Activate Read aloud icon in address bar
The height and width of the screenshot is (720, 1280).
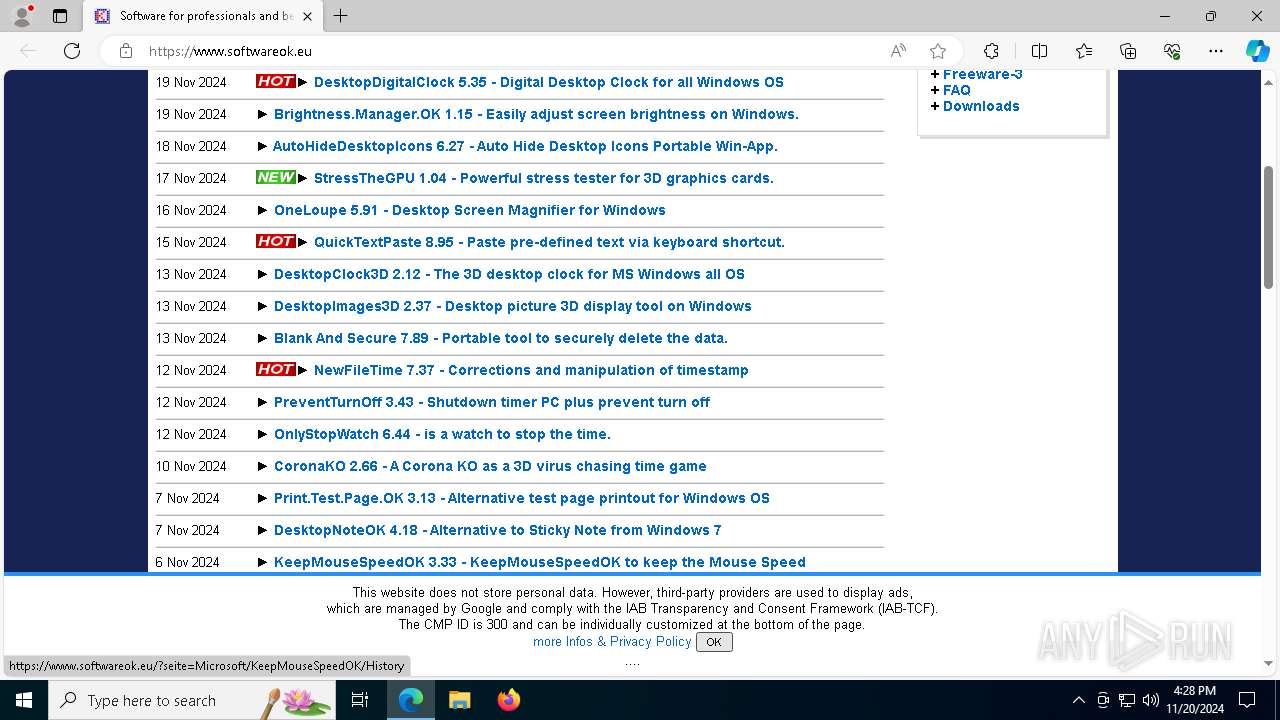[x=898, y=51]
